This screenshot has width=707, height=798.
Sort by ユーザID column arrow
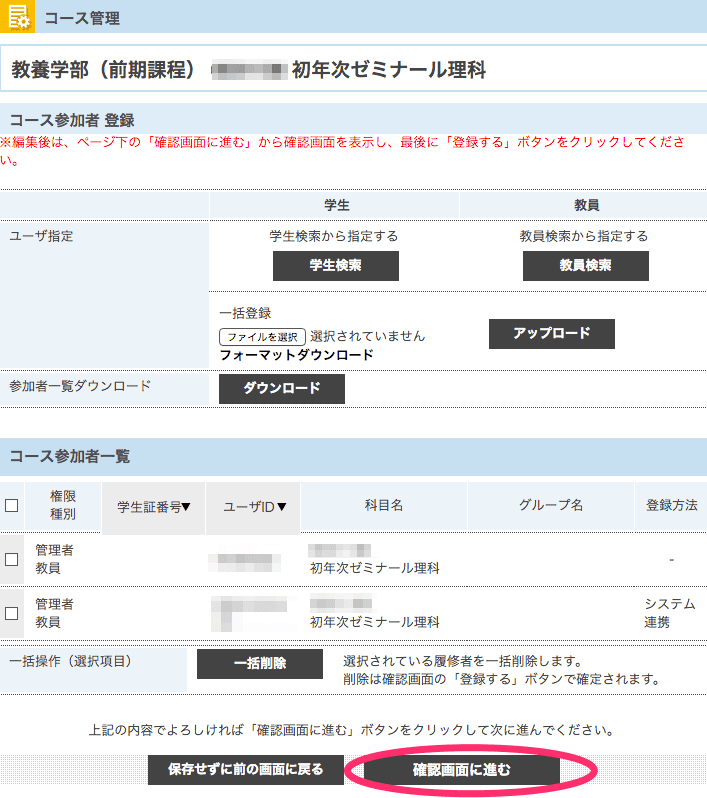click(x=282, y=507)
